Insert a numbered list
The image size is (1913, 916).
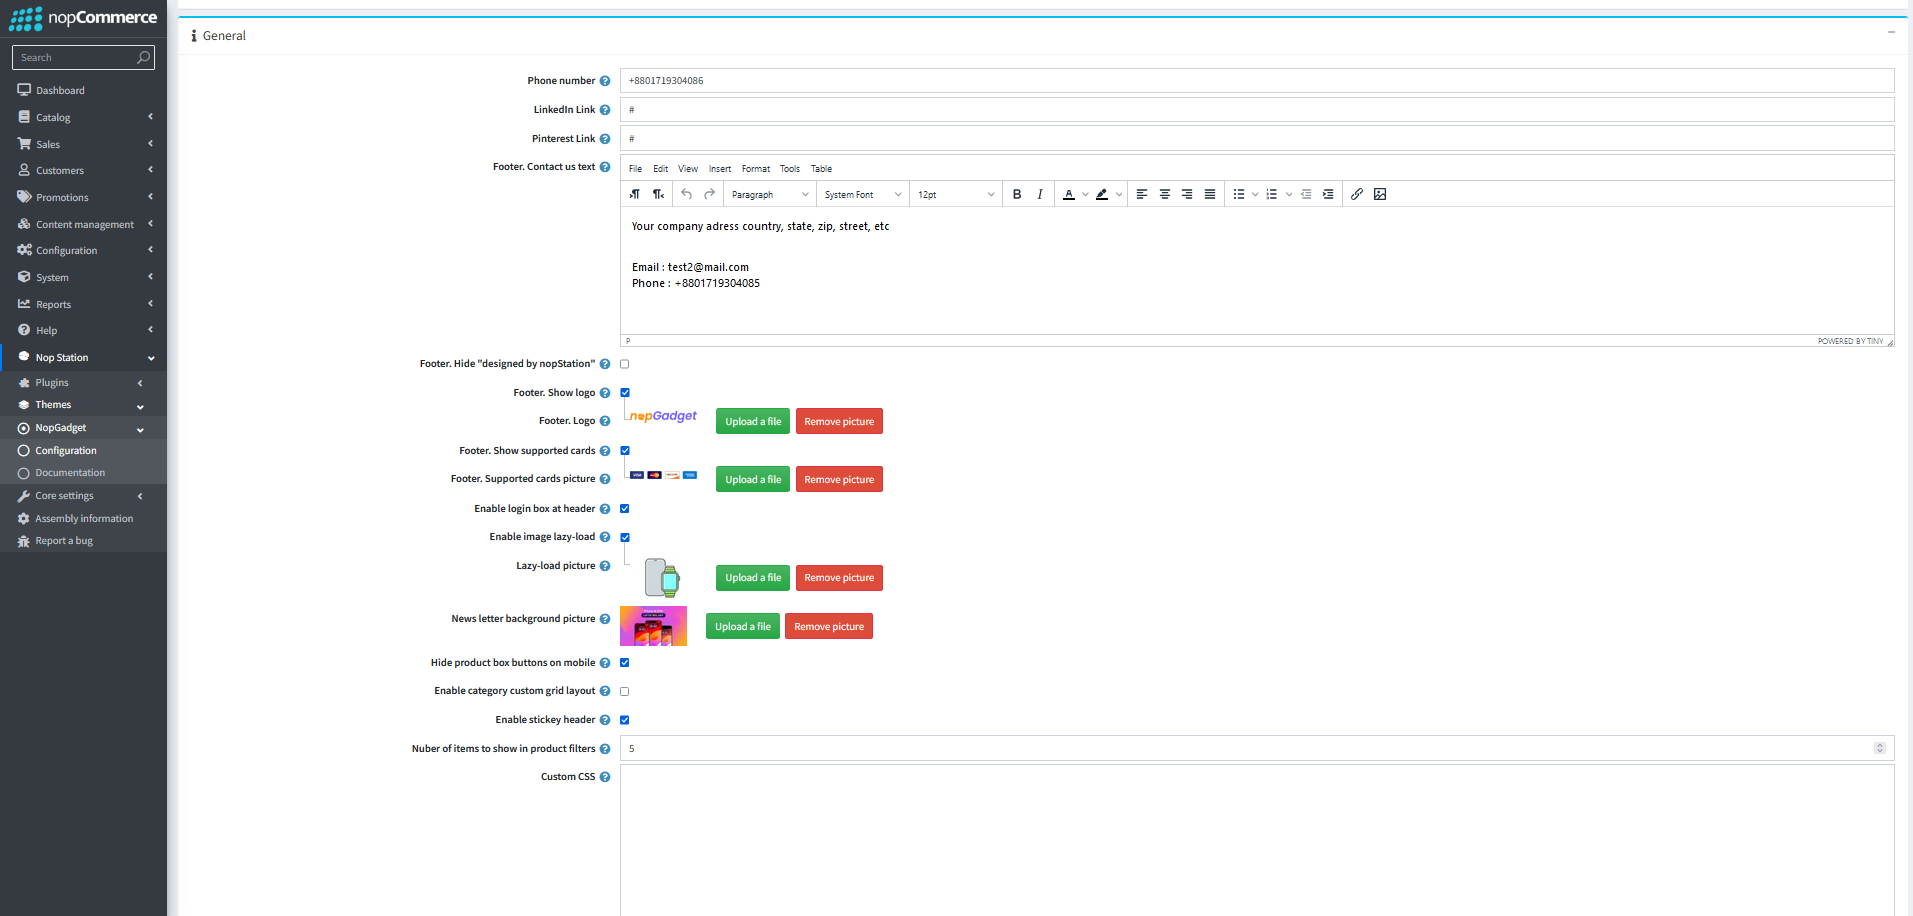pos(1272,194)
